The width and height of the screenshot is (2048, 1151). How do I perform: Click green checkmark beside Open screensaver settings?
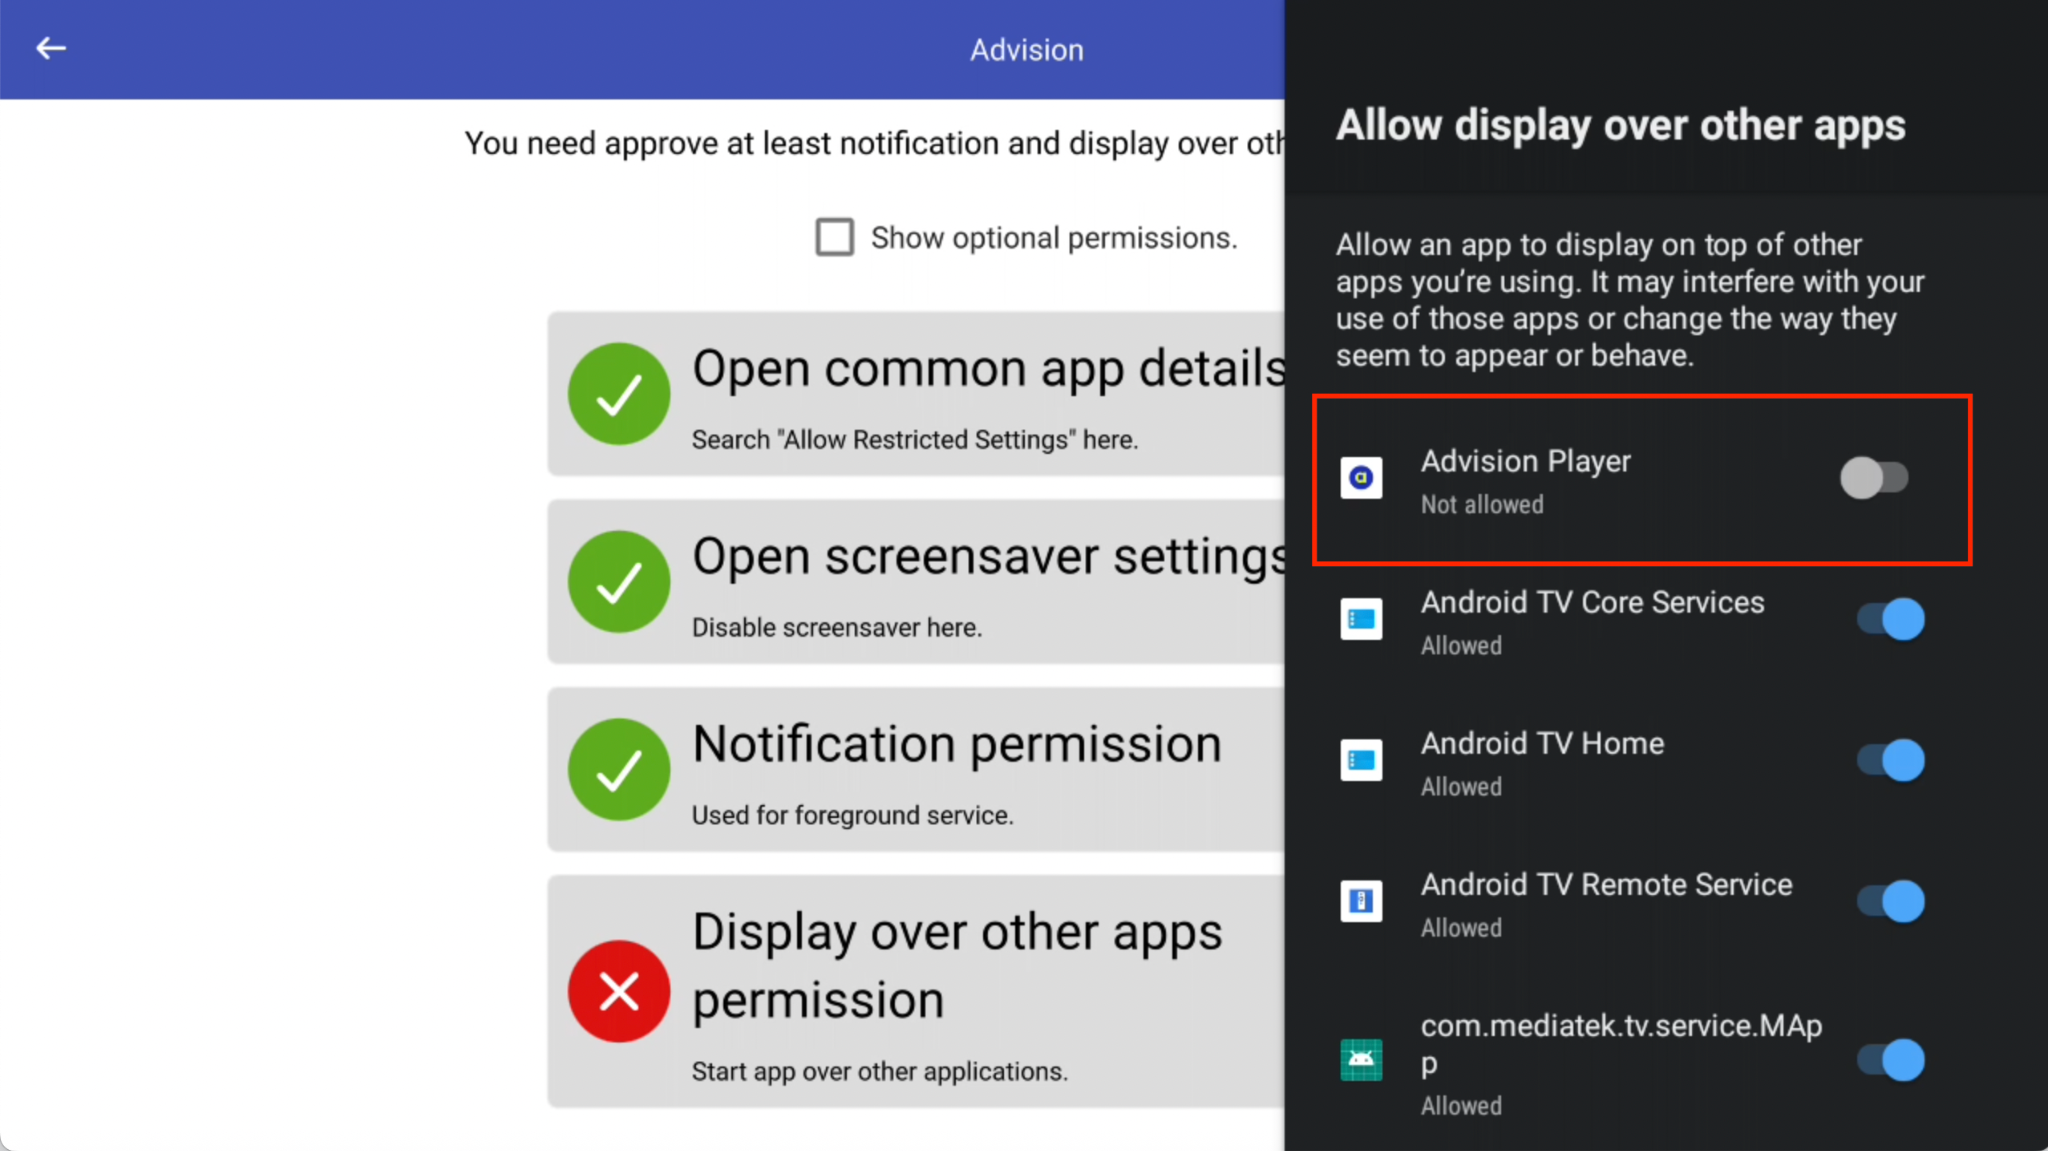[x=619, y=581]
